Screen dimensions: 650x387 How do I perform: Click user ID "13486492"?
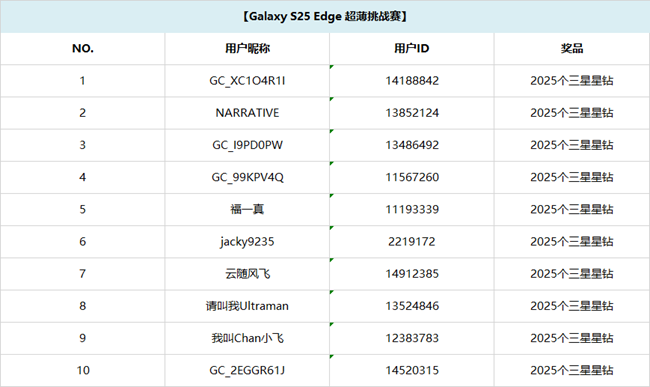(412, 145)
